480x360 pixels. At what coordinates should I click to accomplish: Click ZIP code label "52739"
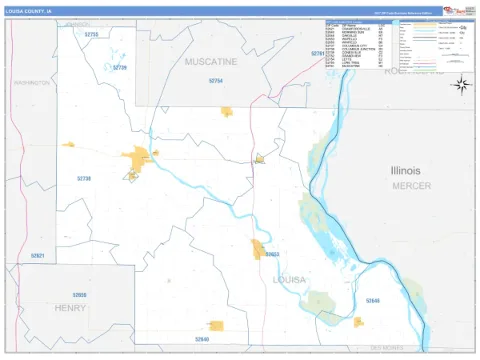coord(120,68)
